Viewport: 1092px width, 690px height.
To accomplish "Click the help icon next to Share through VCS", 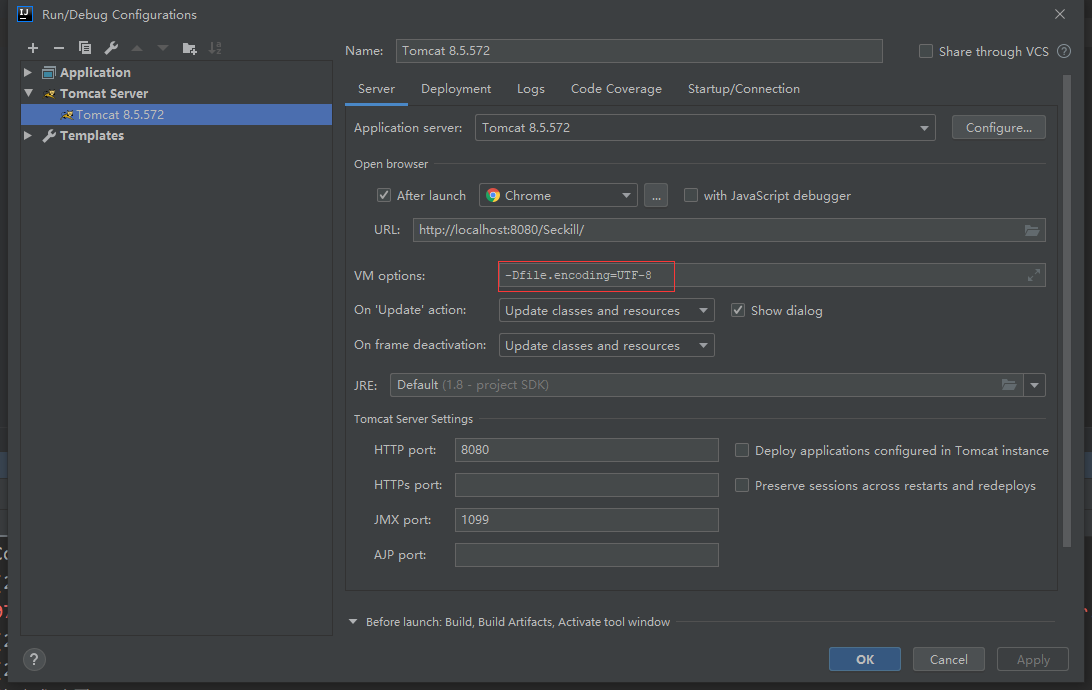I will tap(1063, 51).
